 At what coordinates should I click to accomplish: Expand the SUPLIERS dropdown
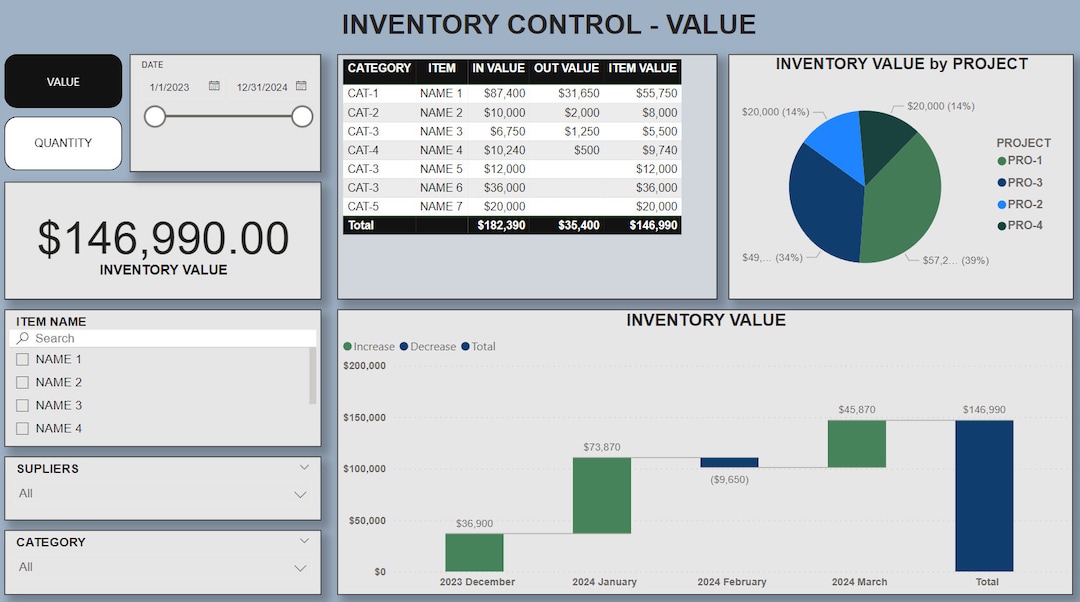point(302,466)
